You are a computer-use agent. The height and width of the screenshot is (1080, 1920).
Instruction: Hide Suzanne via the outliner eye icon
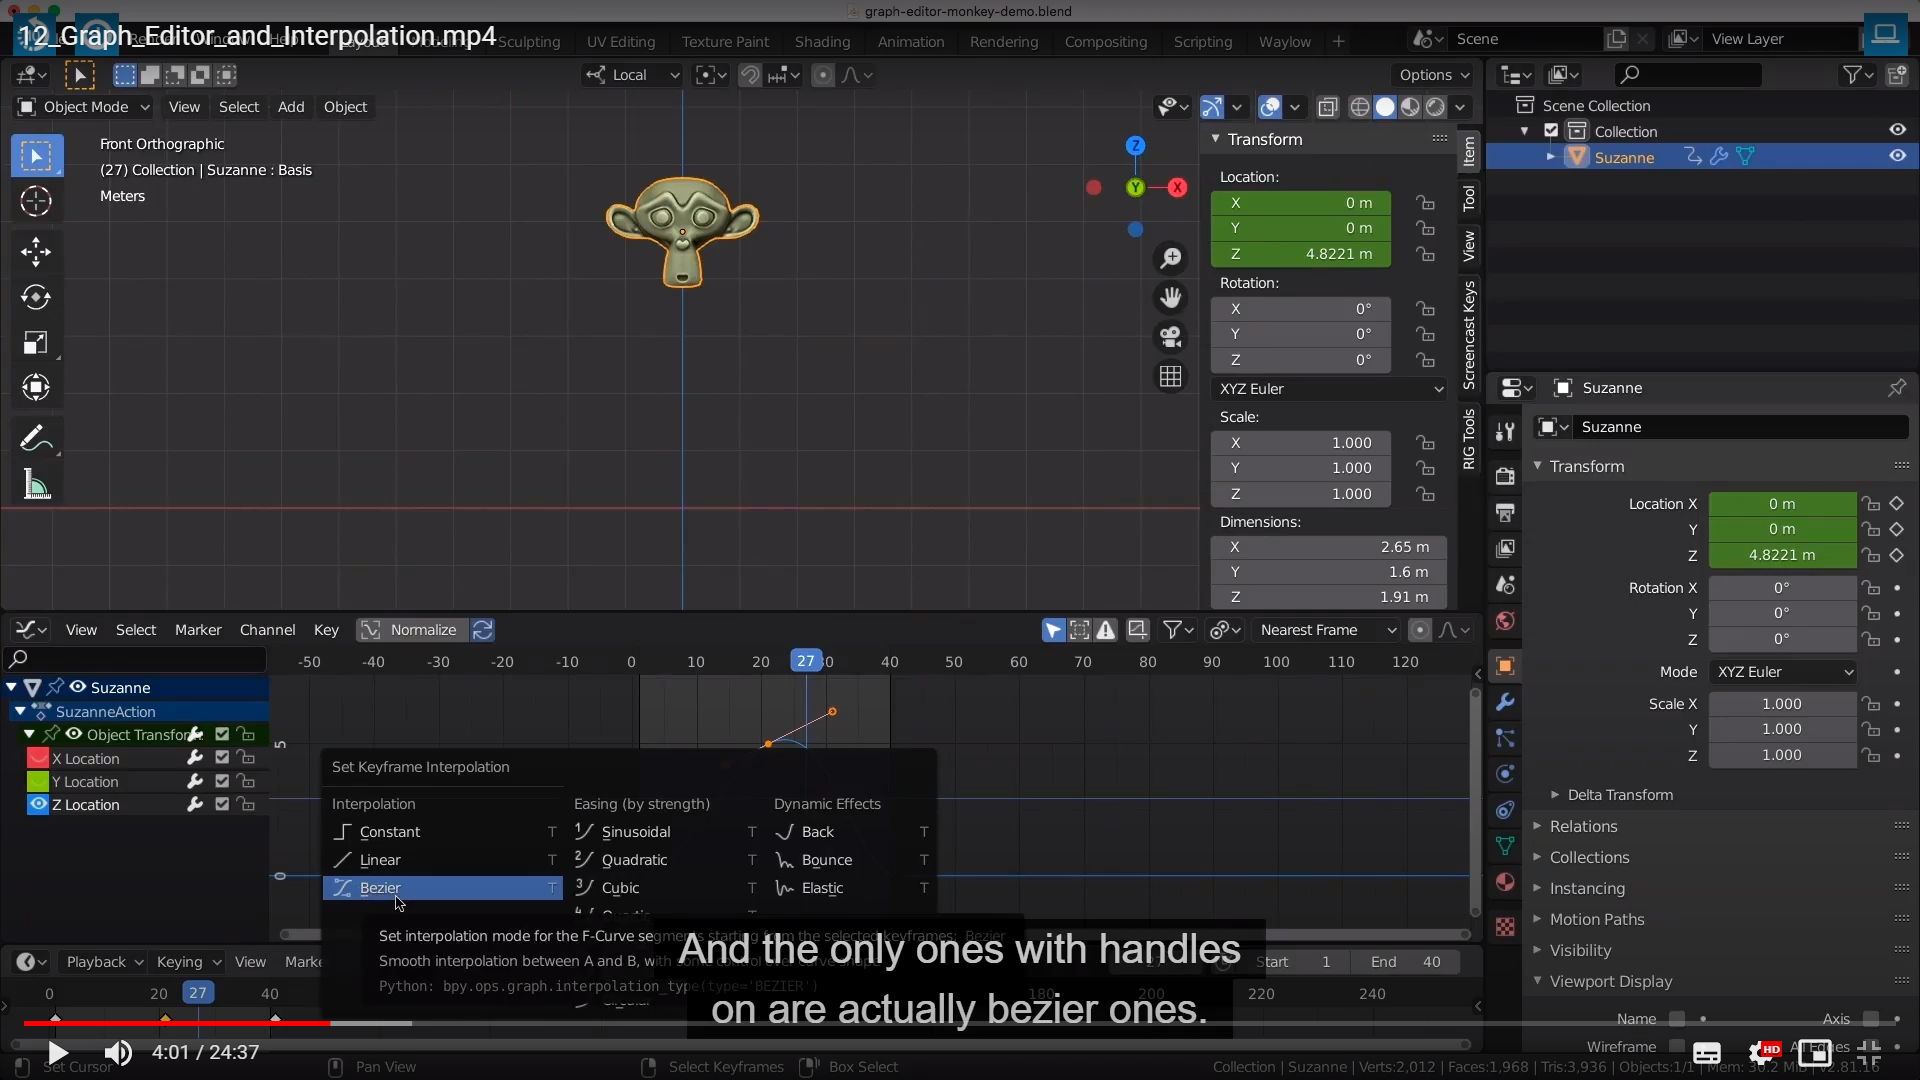(1897, 156)
